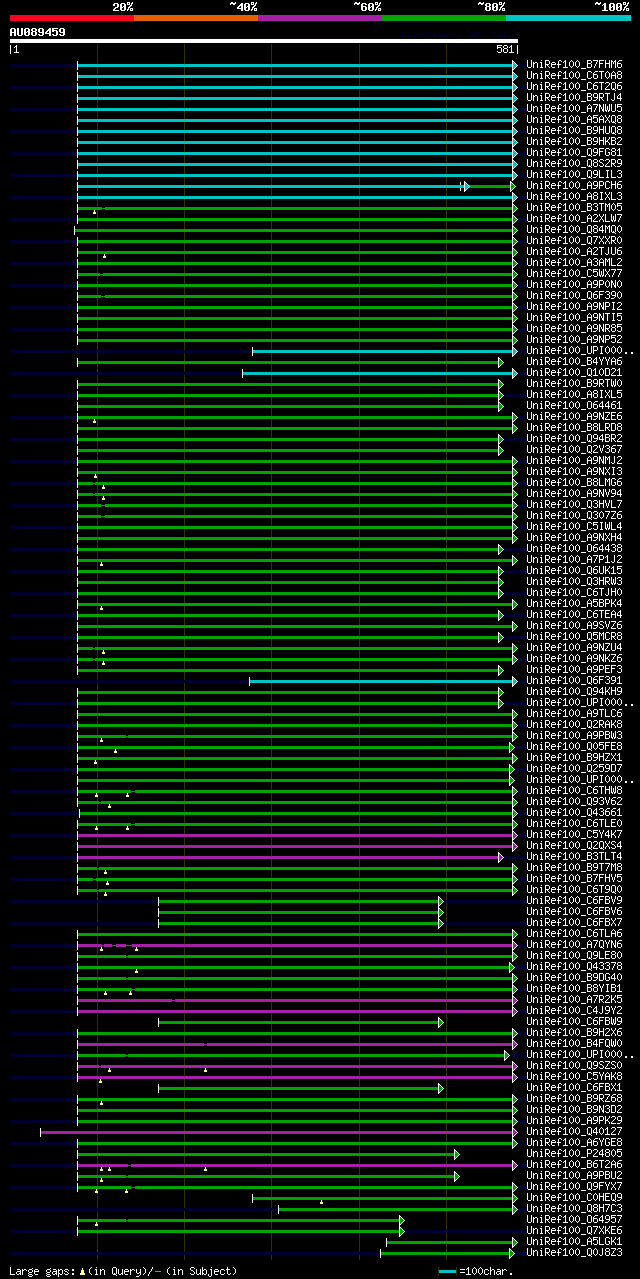This screenshot has width=640, height=1279.
Task: Pick the UniRef100_Q94BR2 hit name
Action: pos(574,438)
